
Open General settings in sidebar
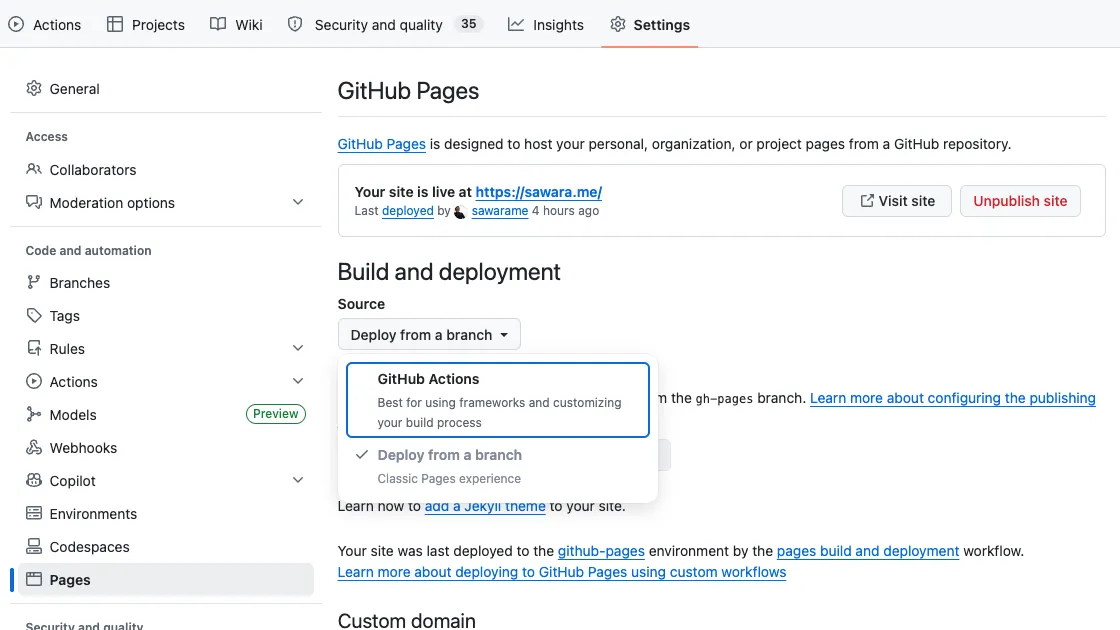click(x=166, y=89)
